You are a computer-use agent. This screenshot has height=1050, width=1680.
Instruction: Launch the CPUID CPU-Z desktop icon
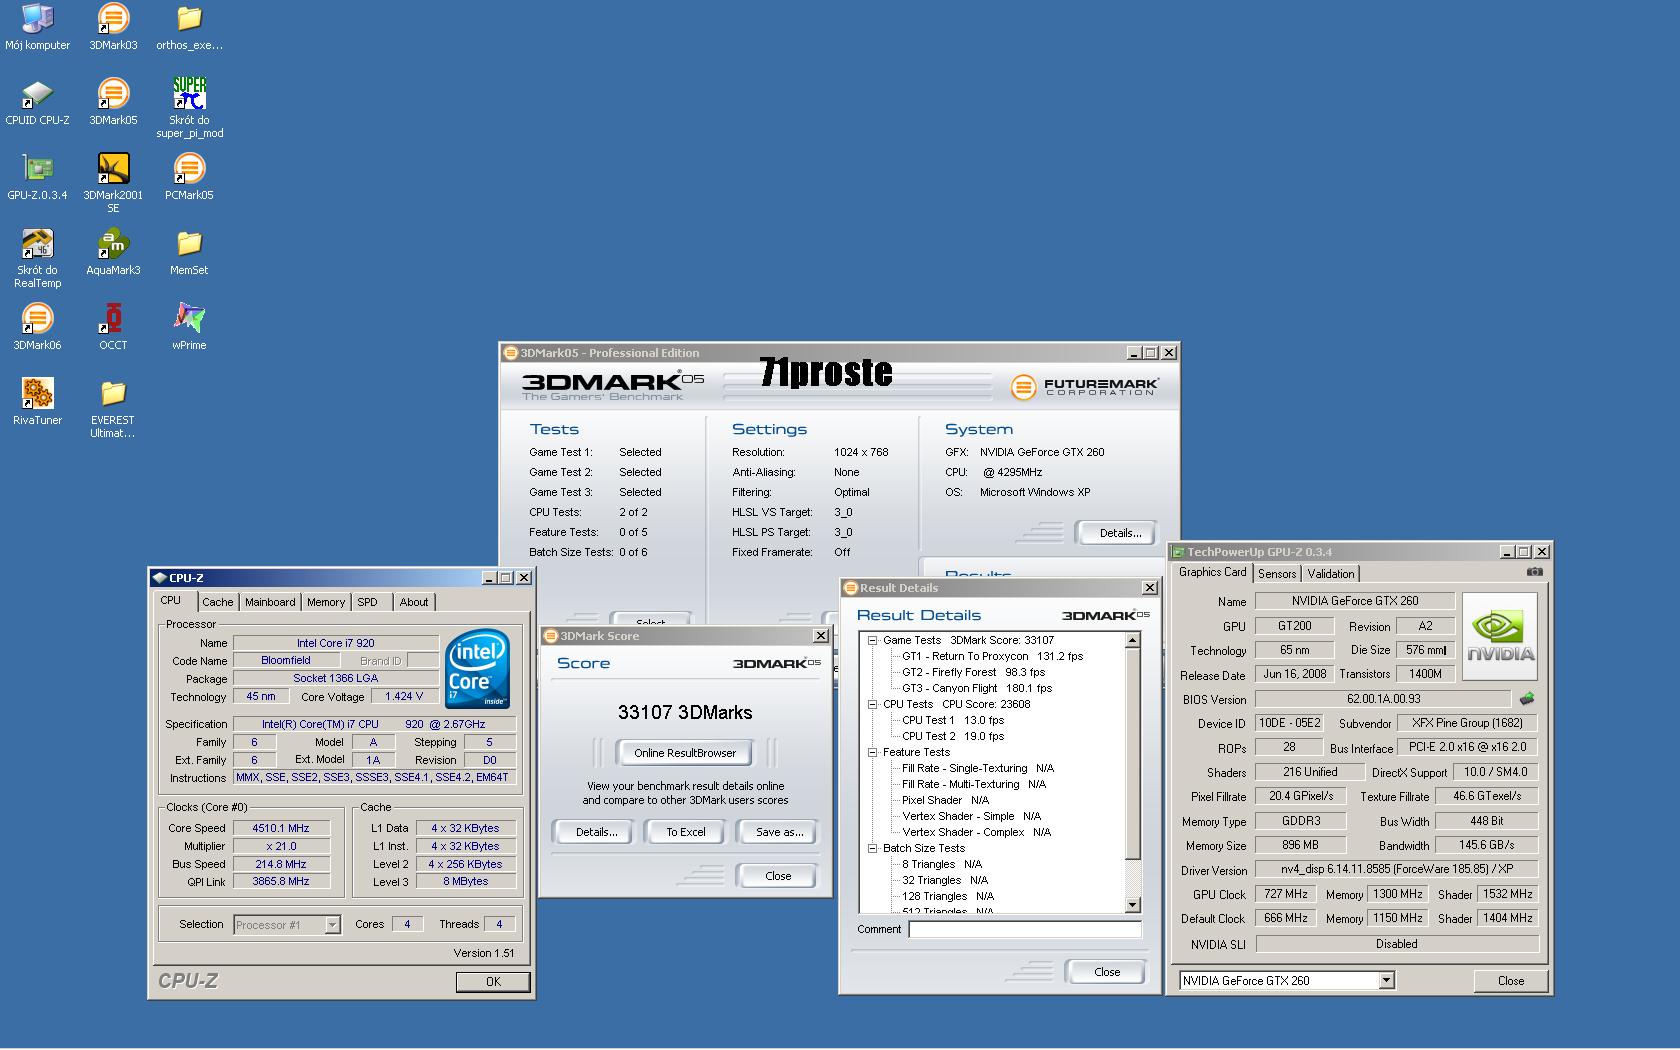[37, 102]
